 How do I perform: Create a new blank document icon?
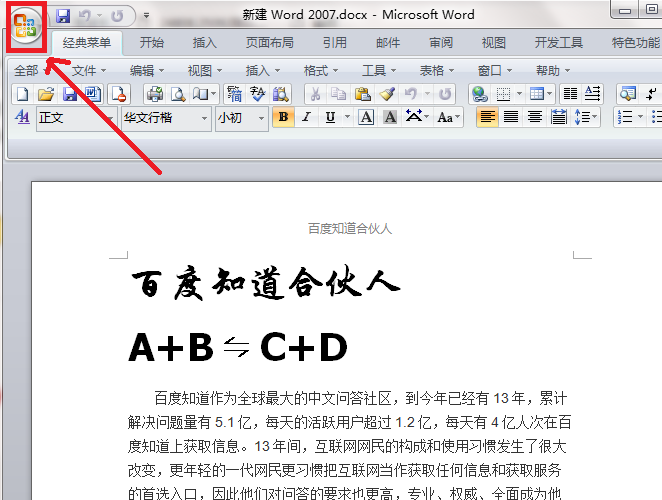[x=22, y=94]
